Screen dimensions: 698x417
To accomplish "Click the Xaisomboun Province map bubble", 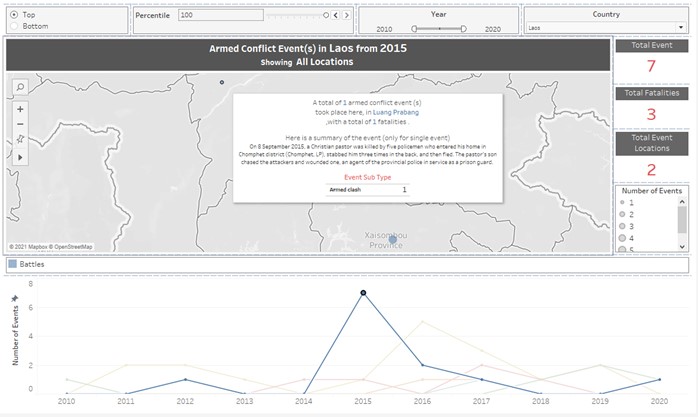I will [393, 238].
